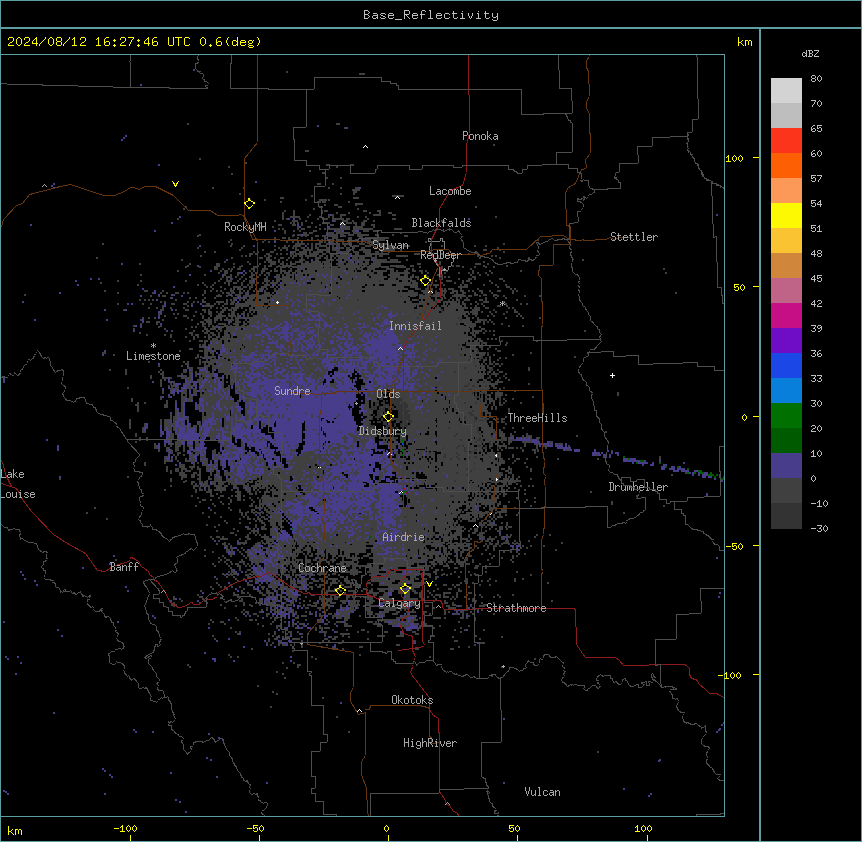Select the Sylvan label
This screenshot has width=862, height=842.
point(390,245)
